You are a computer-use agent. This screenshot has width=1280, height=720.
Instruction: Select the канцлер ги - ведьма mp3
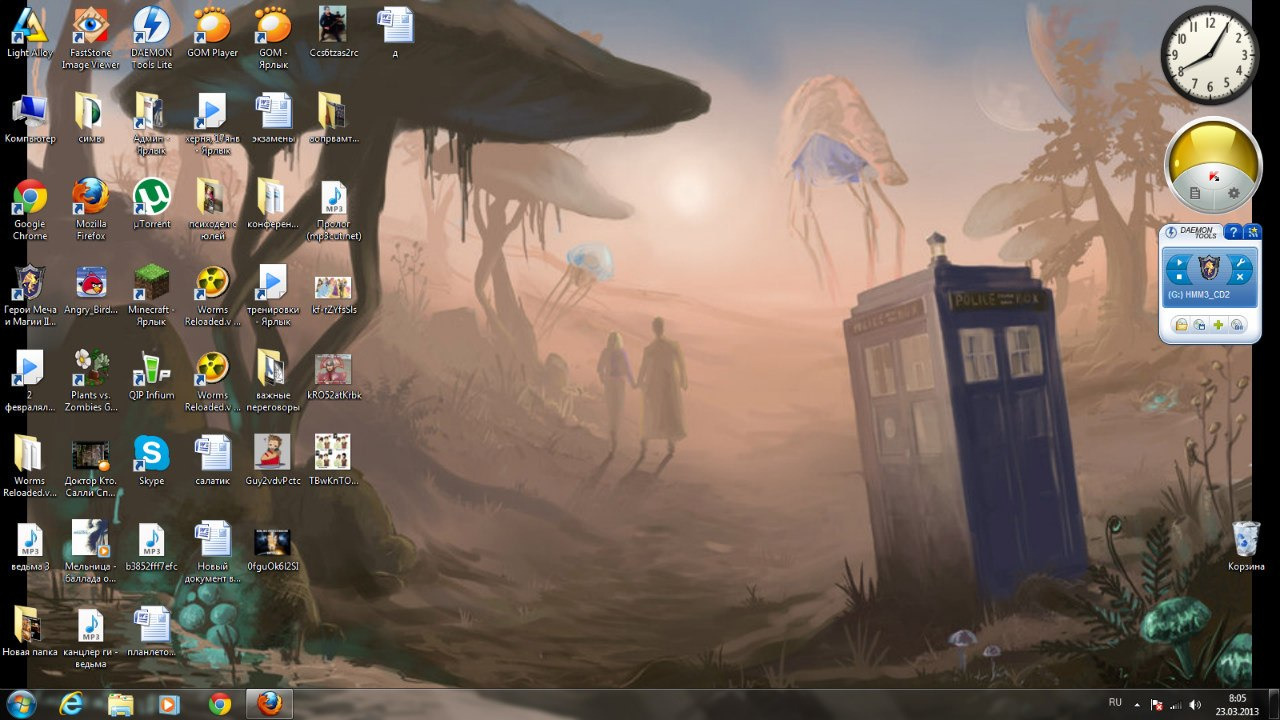tap(91, 637)
